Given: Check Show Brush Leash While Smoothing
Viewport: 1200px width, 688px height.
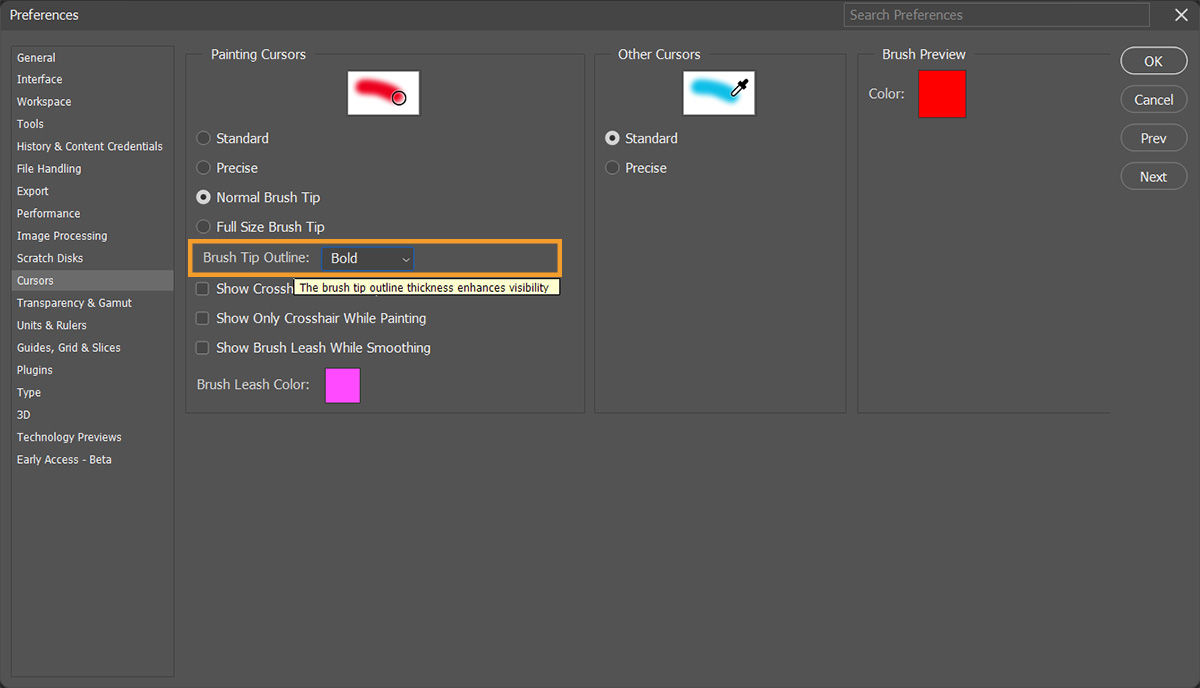Looking at the screenshot, I should click(202, 348).
